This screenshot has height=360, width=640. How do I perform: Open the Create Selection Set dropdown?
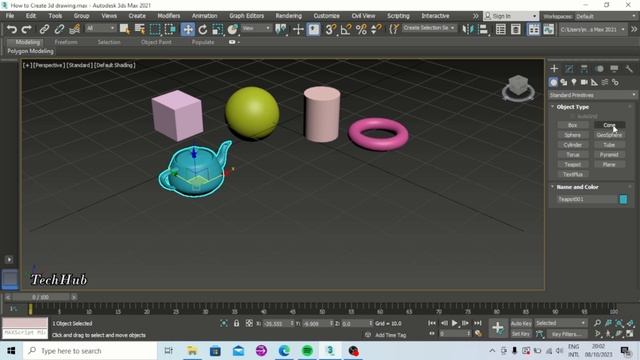click(429, 28)
